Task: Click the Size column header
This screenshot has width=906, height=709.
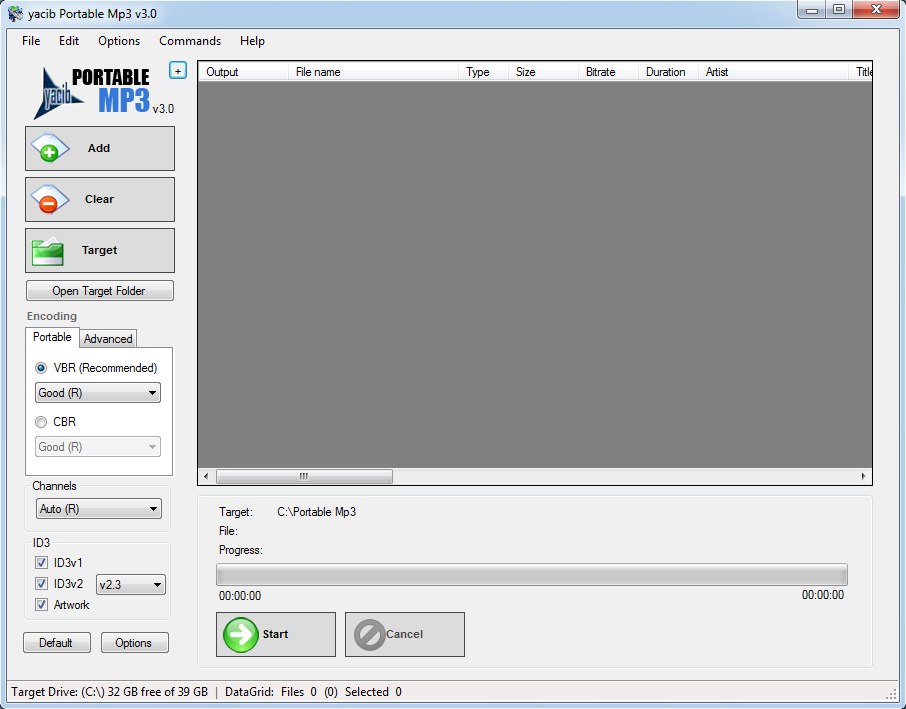Action: [x=543, y=72]
